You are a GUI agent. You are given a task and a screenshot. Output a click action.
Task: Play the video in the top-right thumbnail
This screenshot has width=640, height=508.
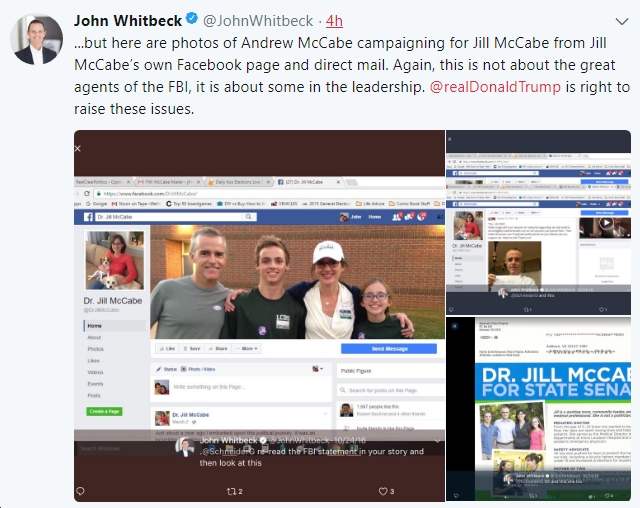[606, 223]
